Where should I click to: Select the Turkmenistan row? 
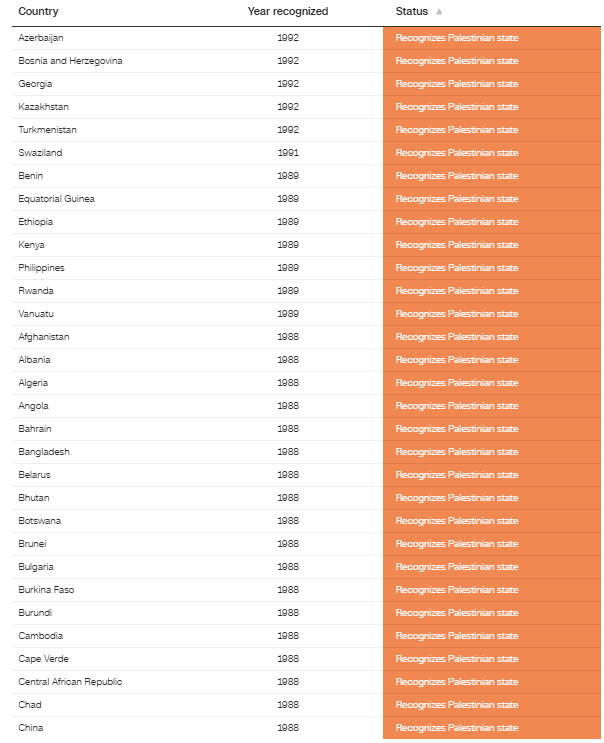click(306, 130)
